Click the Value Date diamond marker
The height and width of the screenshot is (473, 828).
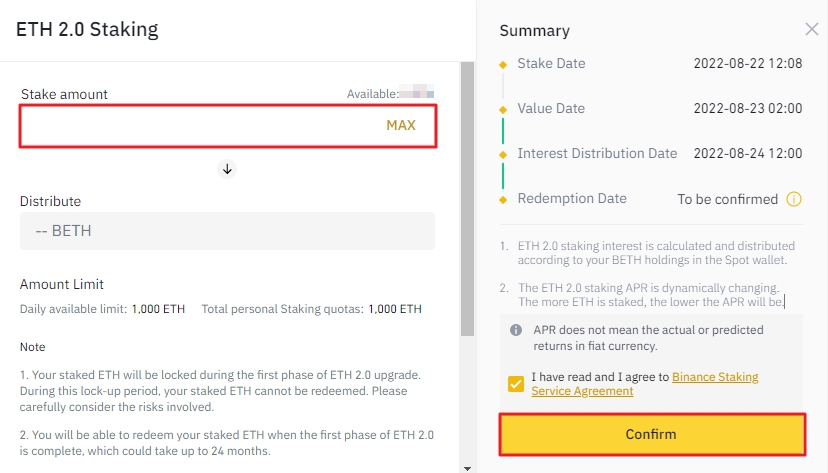[x=503, y=109]
